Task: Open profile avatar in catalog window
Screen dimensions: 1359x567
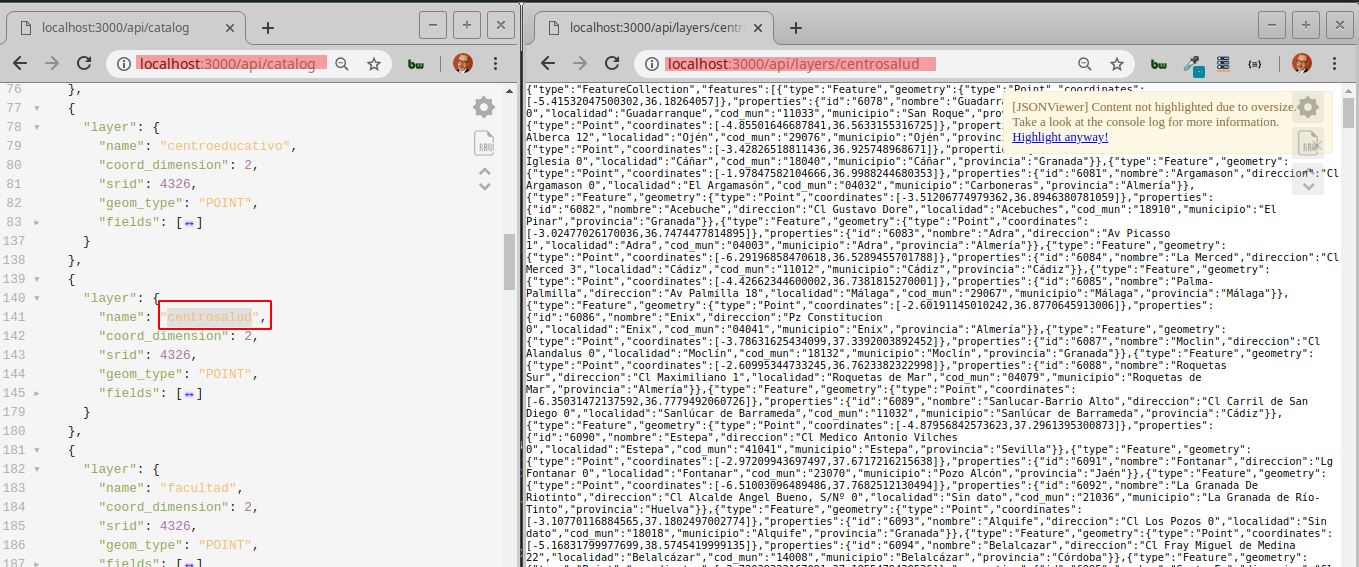Action: tap(462, 63)
